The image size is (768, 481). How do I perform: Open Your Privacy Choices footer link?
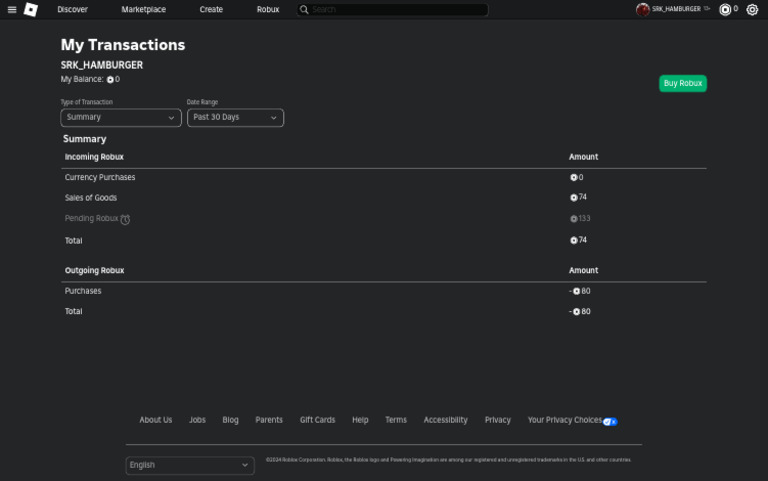565,420
